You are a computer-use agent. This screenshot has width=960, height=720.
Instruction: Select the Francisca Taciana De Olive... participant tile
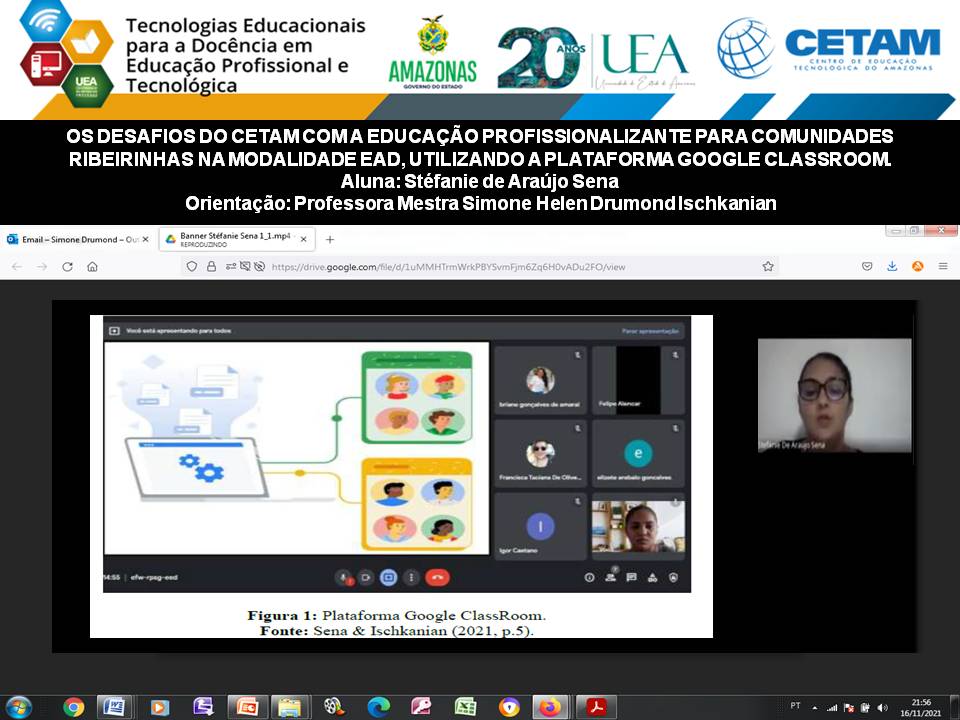point(540,454)
